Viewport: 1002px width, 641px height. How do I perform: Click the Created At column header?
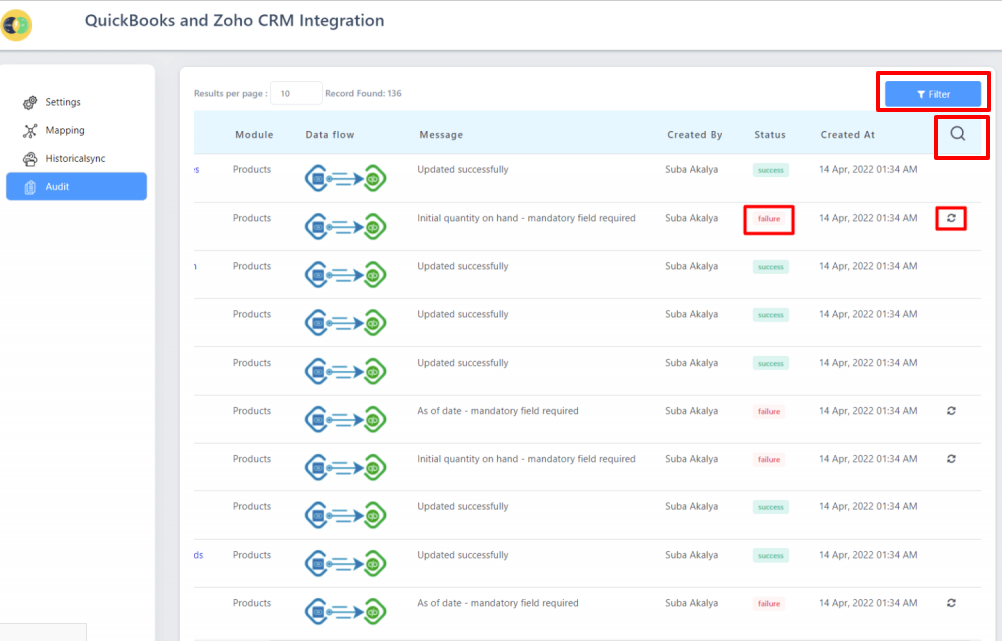point(847,135)
